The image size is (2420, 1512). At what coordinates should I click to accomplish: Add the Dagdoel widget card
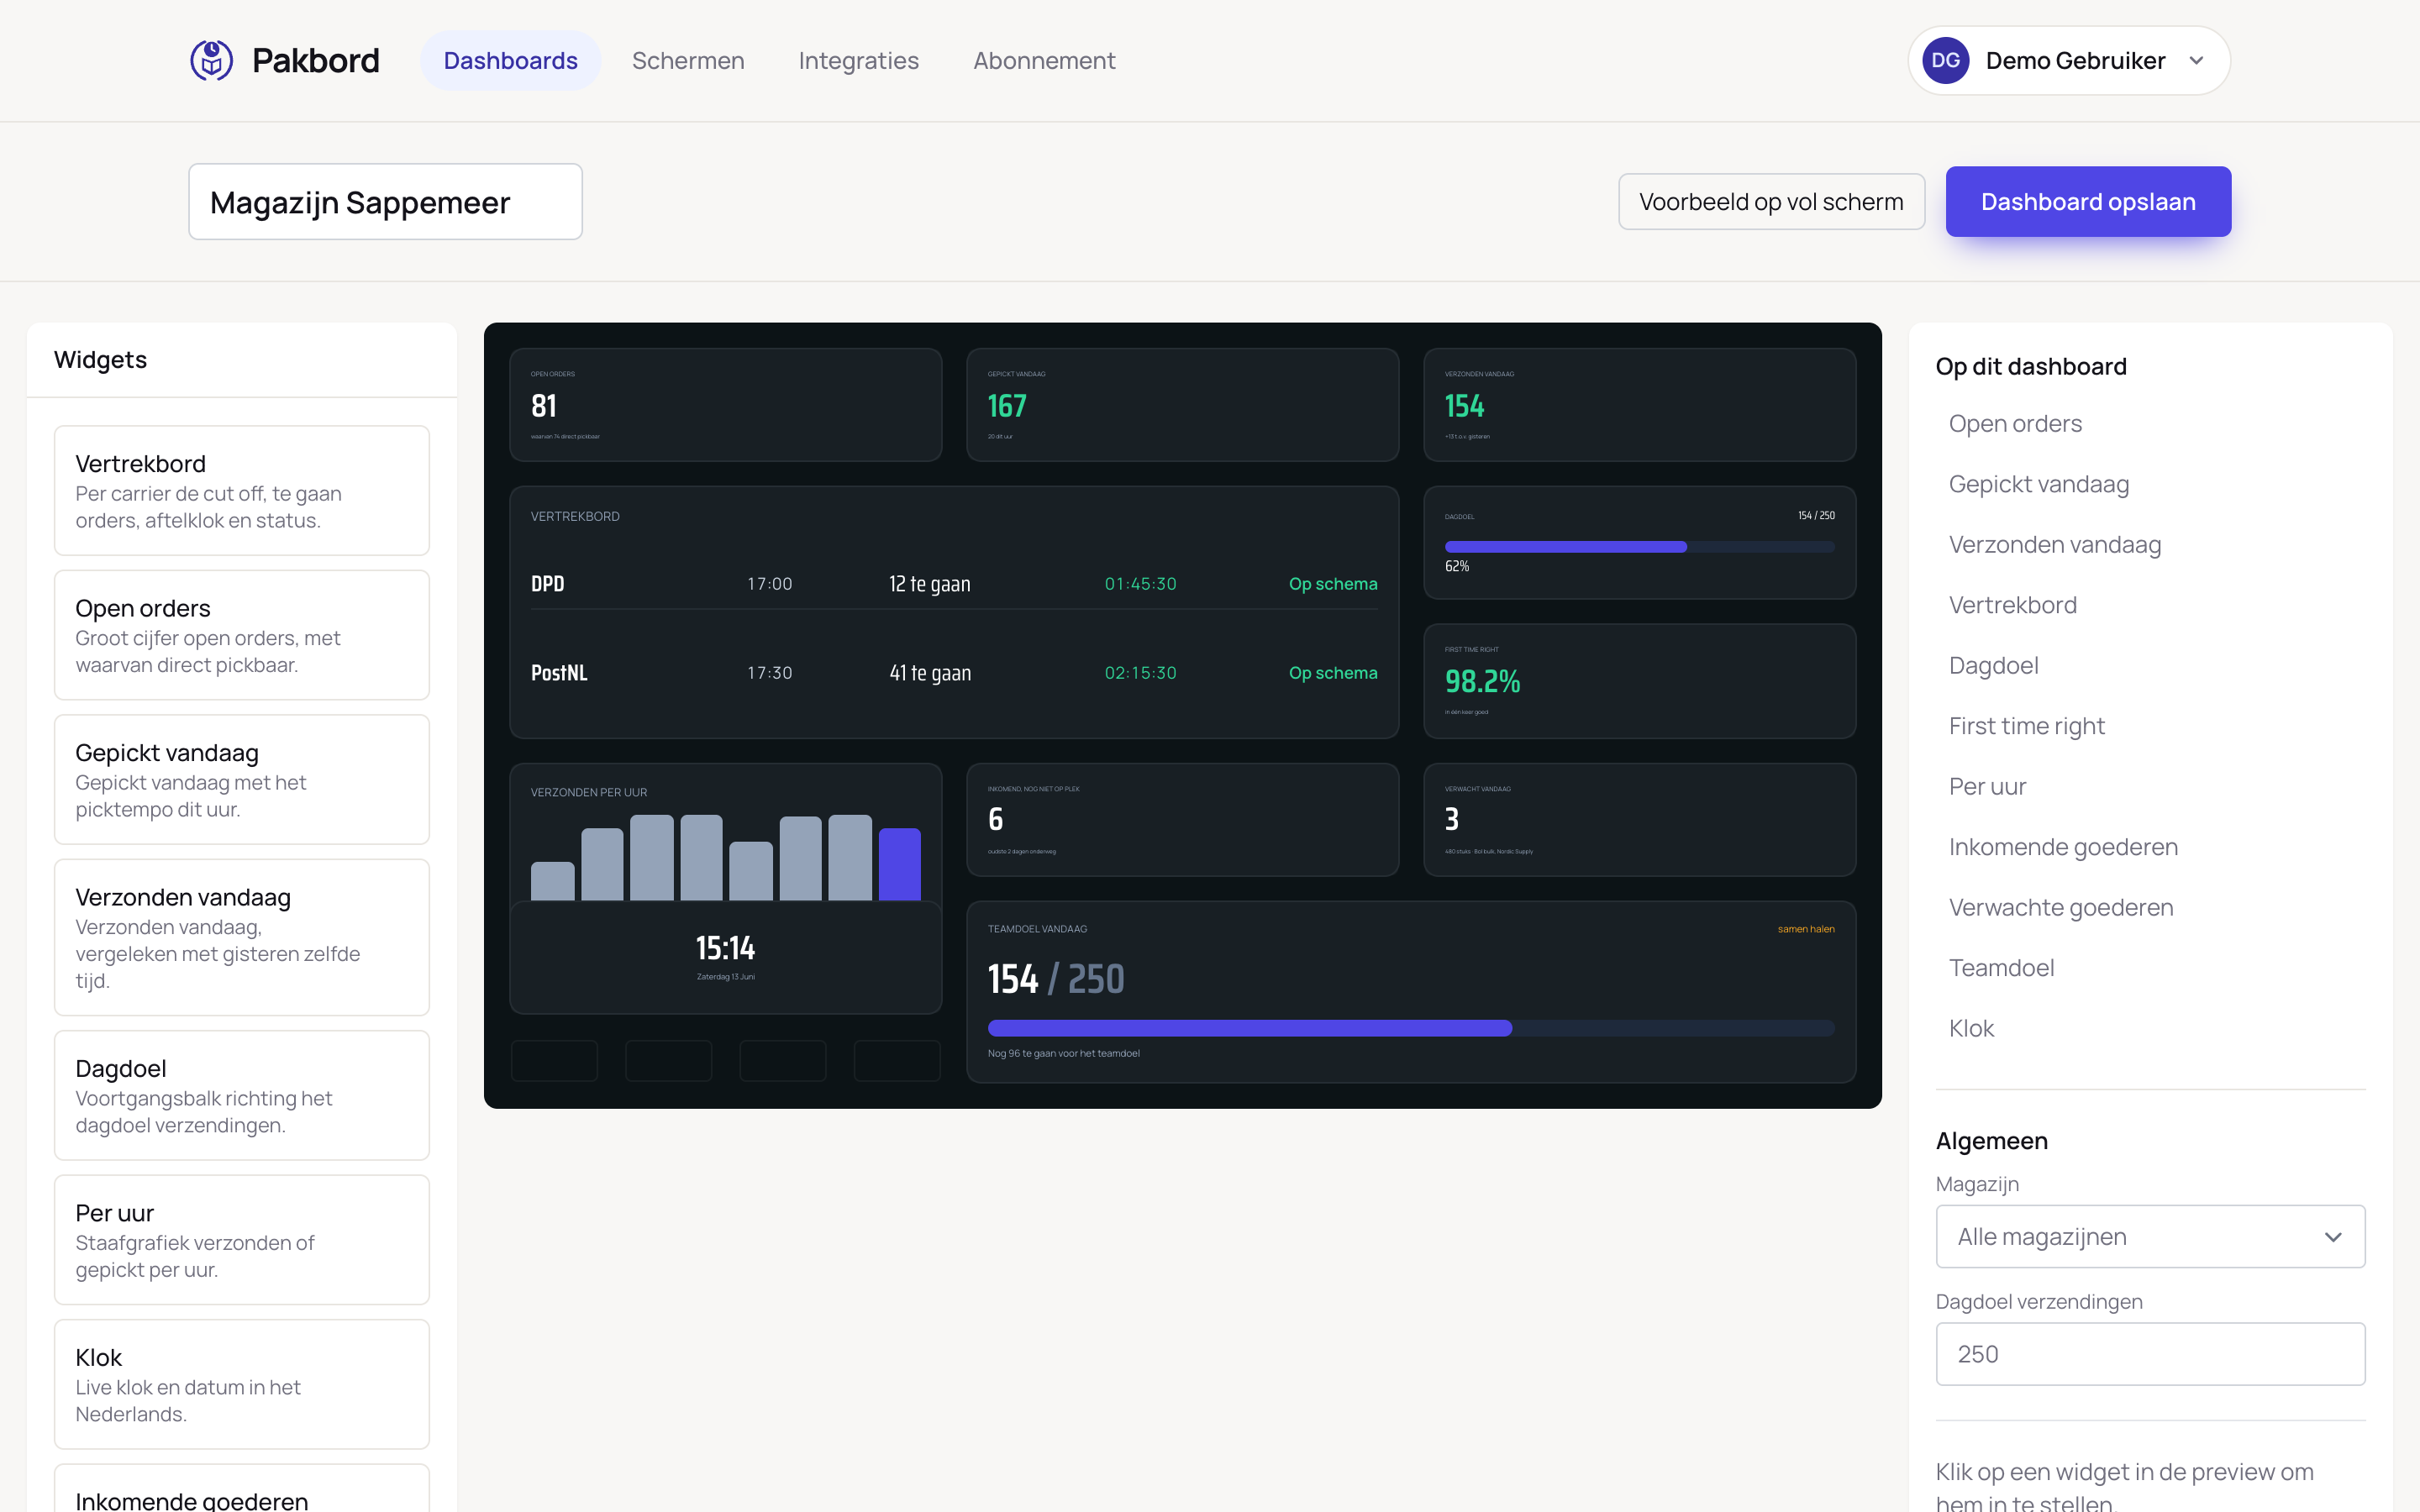(242, 1095)
